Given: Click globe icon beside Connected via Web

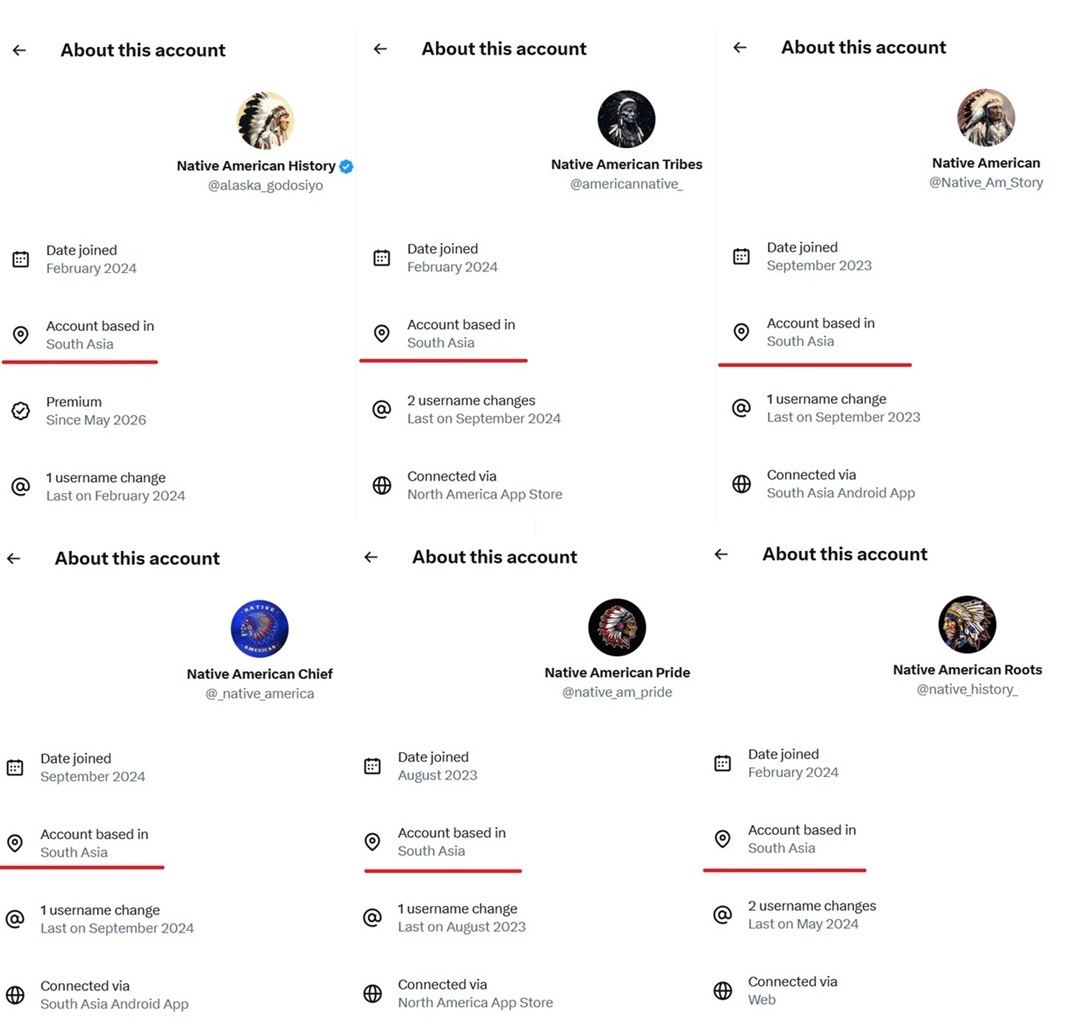Looking at the screenshot, I should 722,991.
